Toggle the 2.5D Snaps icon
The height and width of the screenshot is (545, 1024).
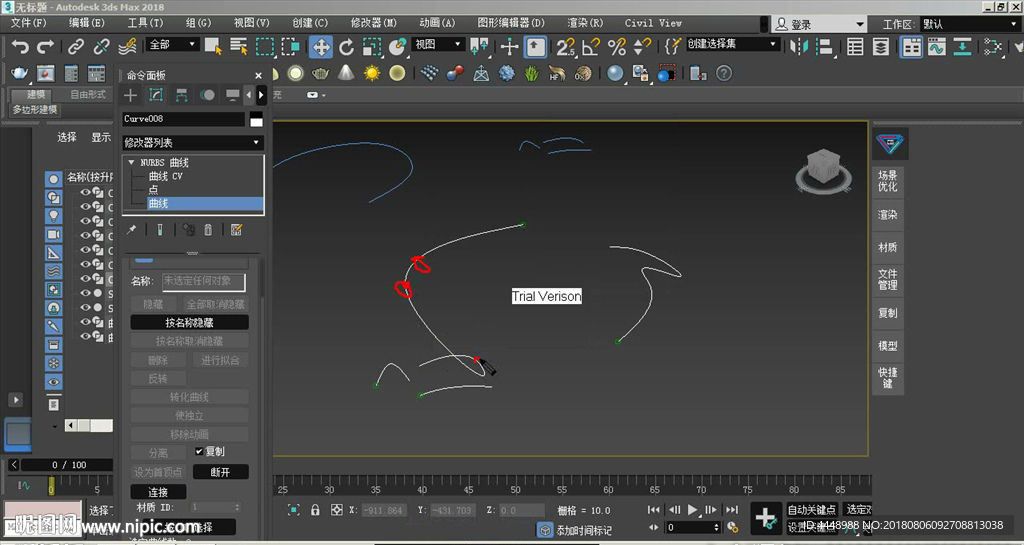pyautogui.click(x=566, y=47)
